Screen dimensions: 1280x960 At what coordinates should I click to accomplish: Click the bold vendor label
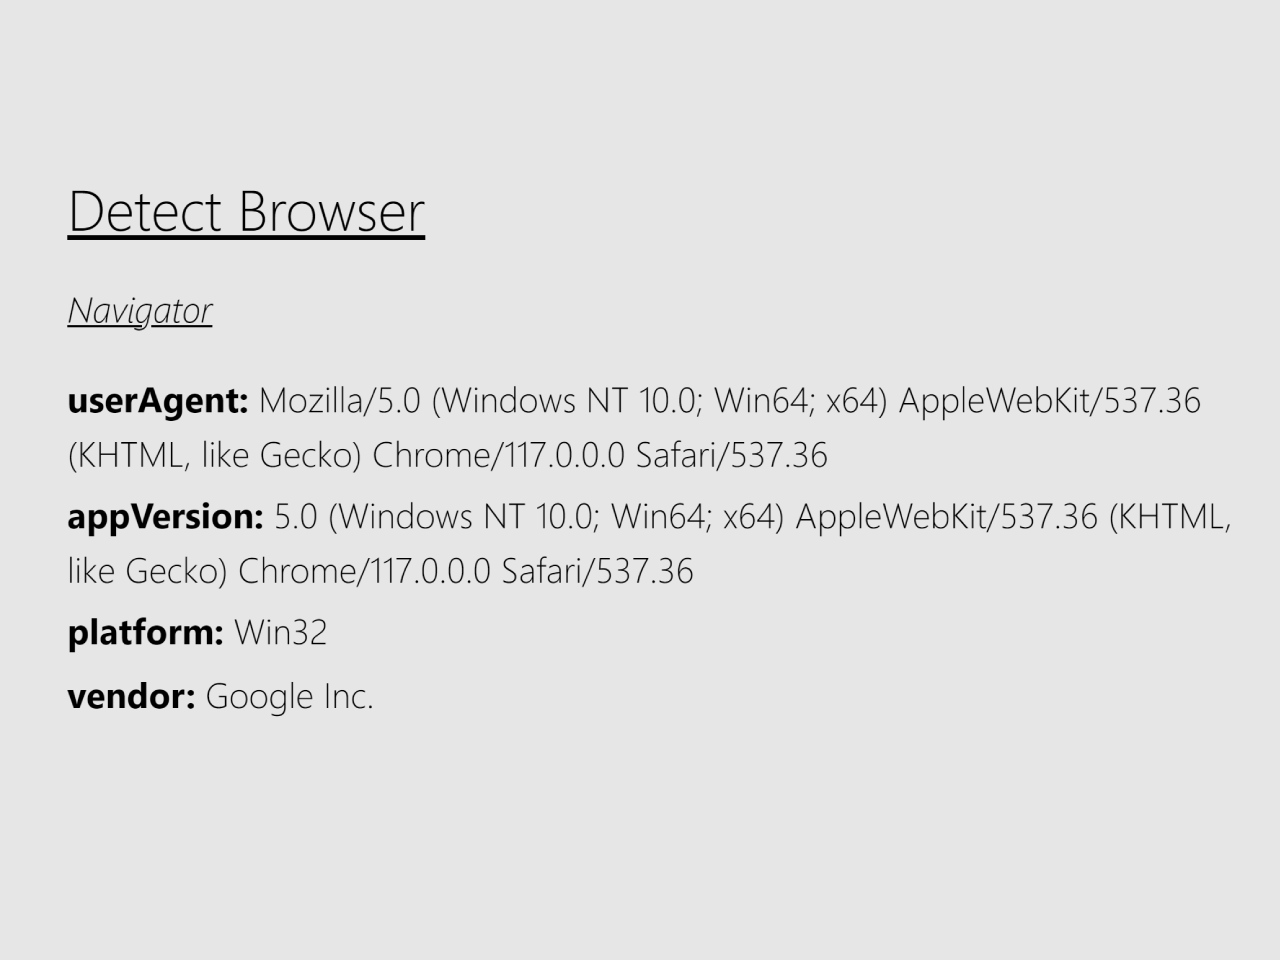(x=131, y=696)
